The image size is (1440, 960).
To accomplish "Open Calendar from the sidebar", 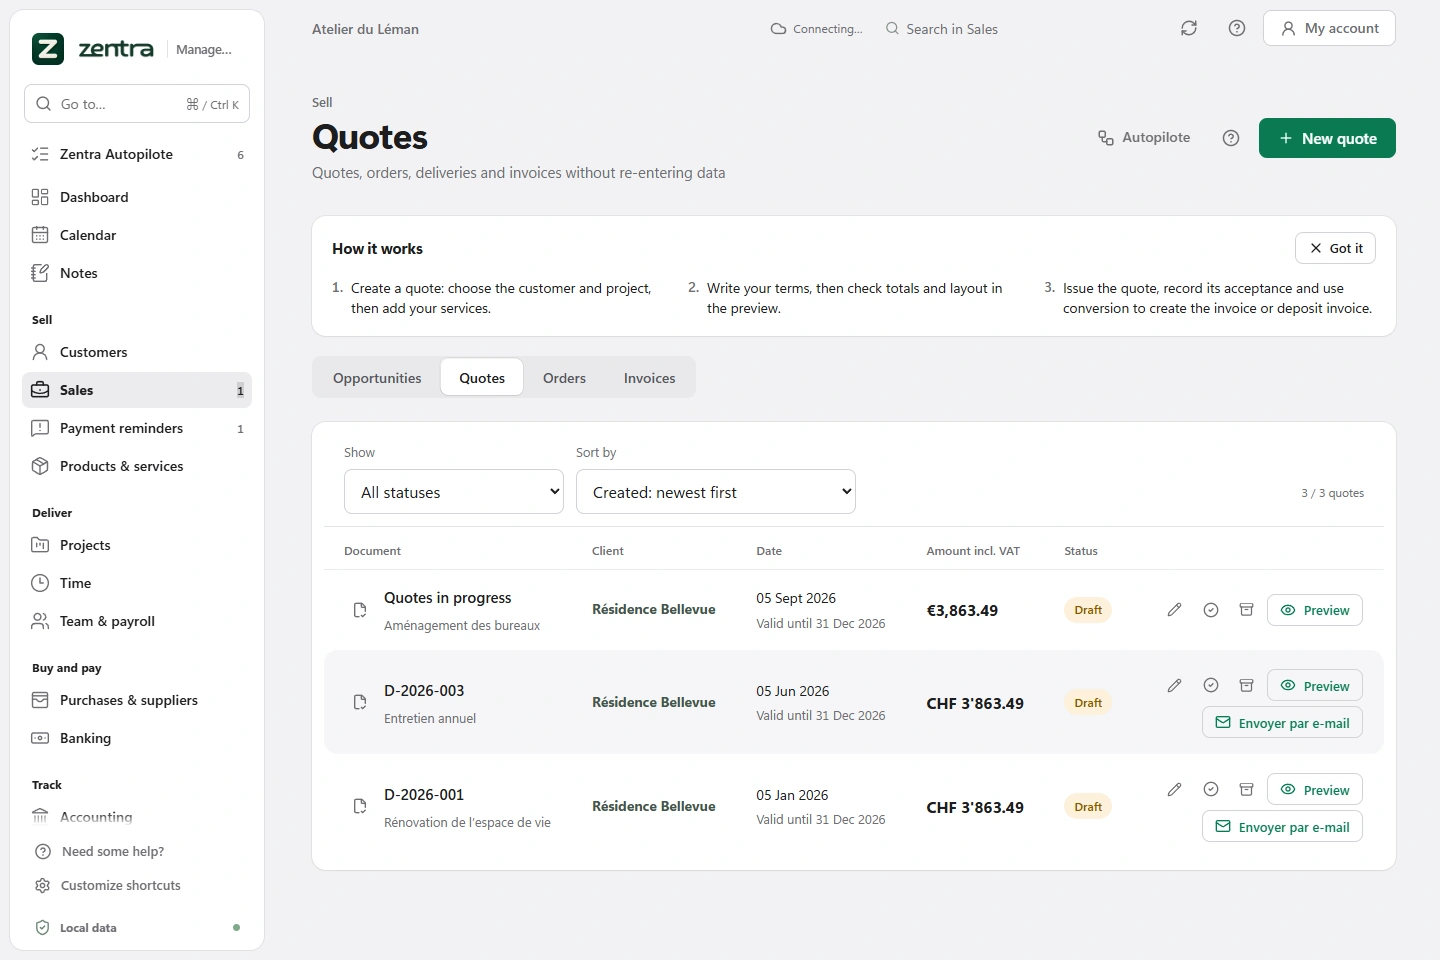I will [x=137, y=235].
